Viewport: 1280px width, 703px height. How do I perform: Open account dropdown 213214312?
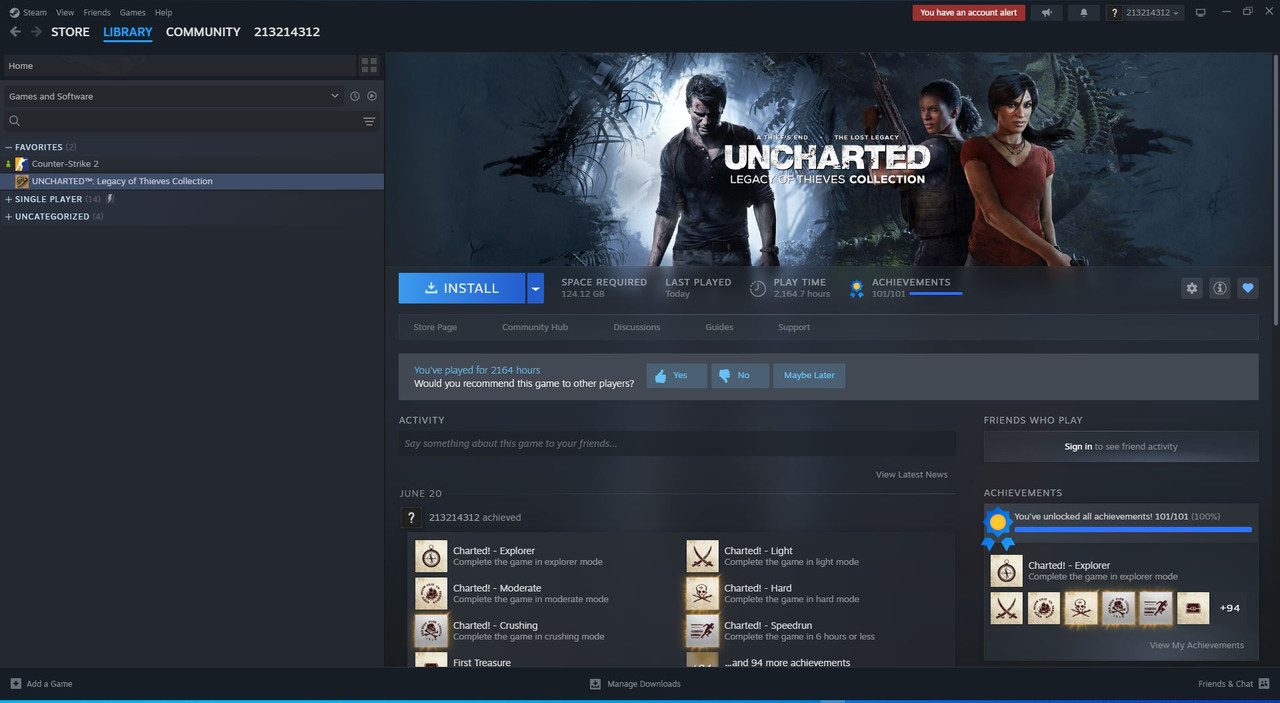click(x=1145, y=13)
